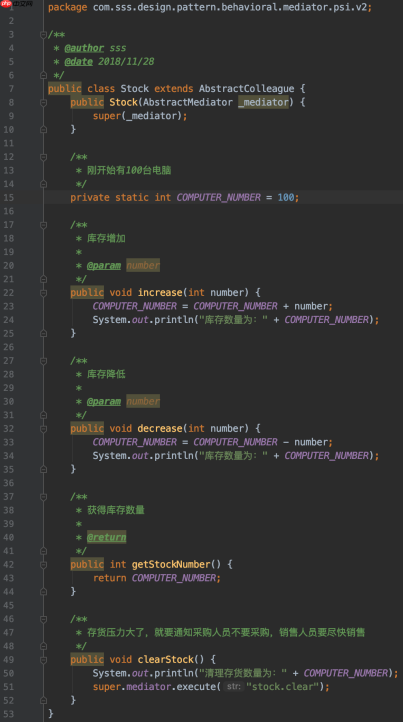Collapse the class Javadoc fold marker at line 3

point(43,35)
